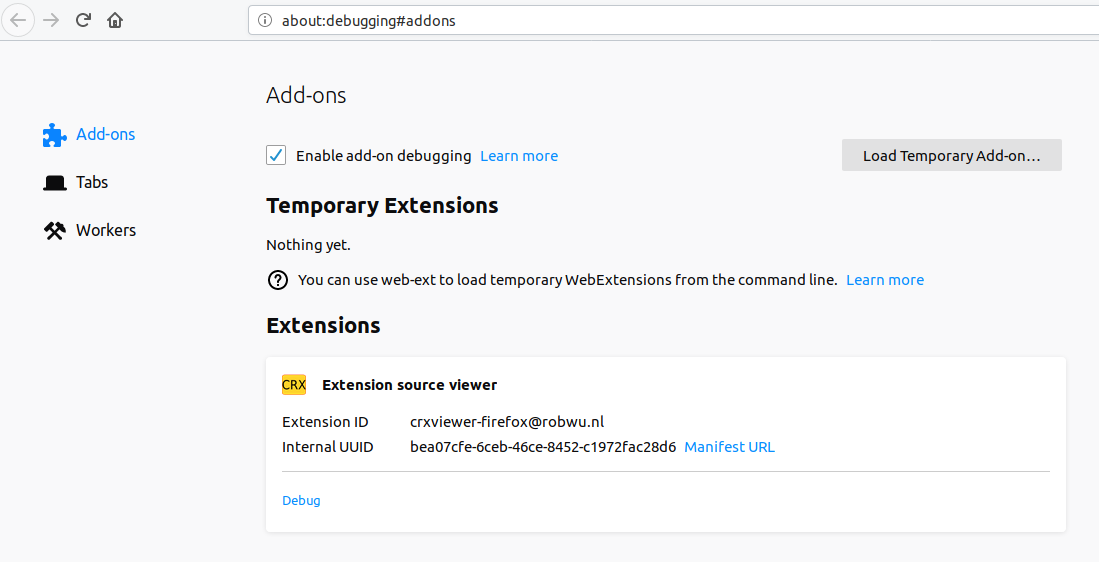Focus the about:debugging address bar

click(x=673, y=20)
